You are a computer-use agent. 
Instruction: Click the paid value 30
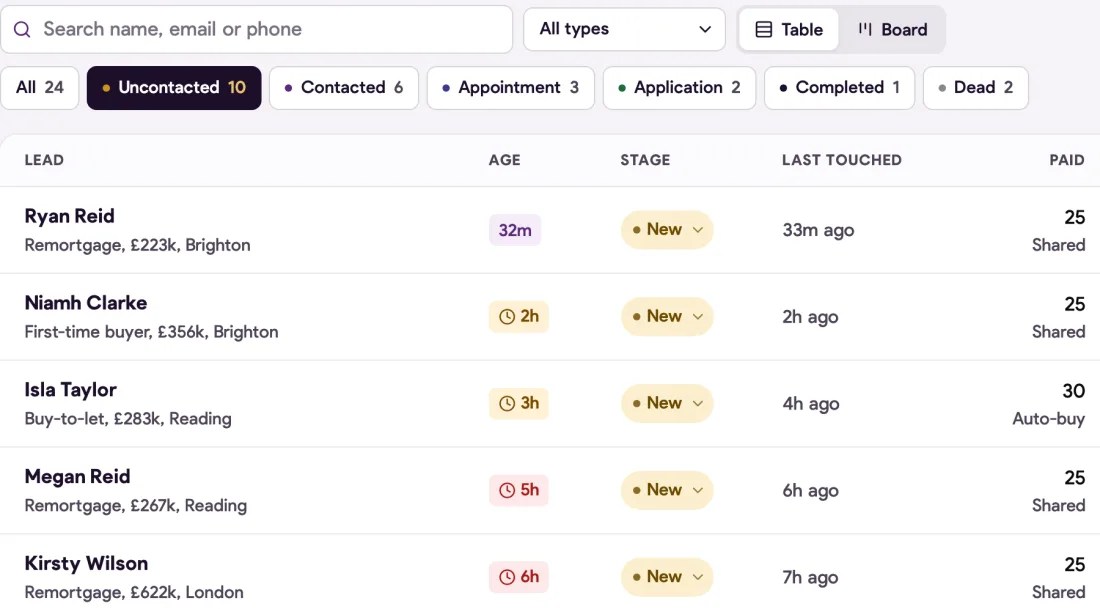click(x=1073, y=391)
